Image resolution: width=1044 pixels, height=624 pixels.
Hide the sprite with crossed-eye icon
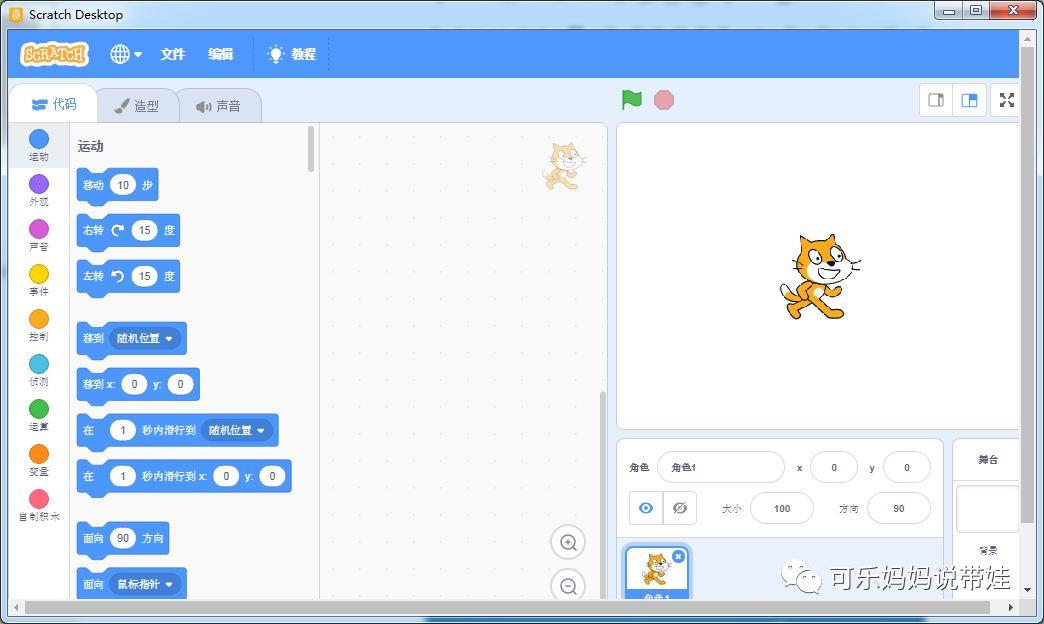680,508
